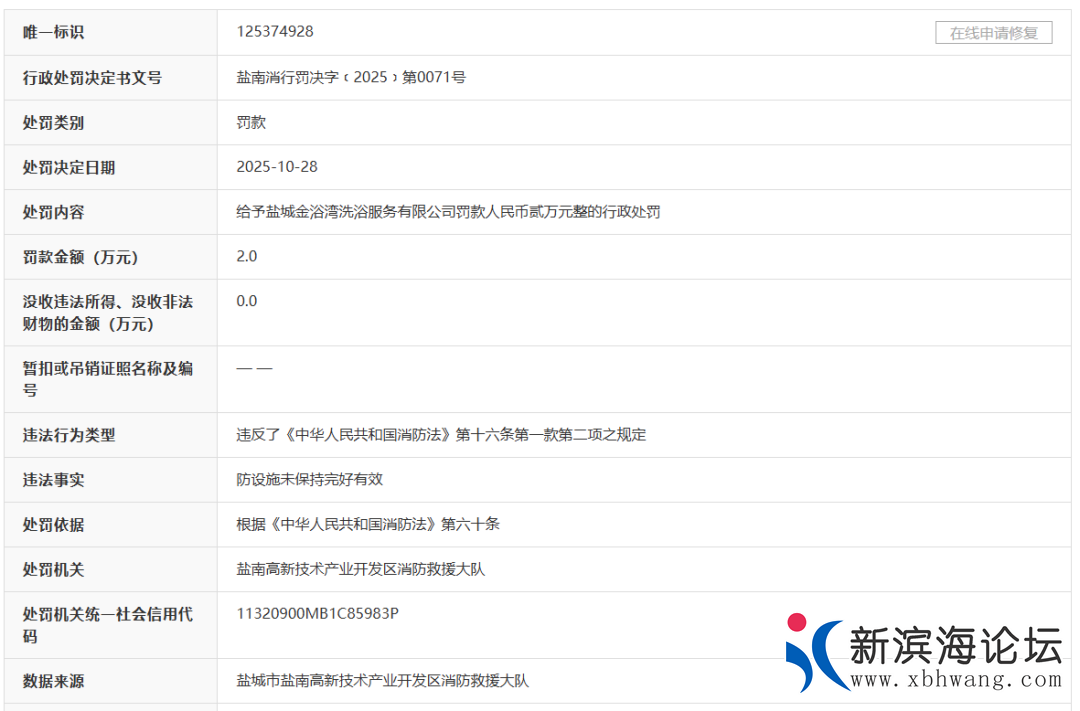Click the 数据来源 row label
This screenshot has width=1080, height=711.
tap(54, 681)
